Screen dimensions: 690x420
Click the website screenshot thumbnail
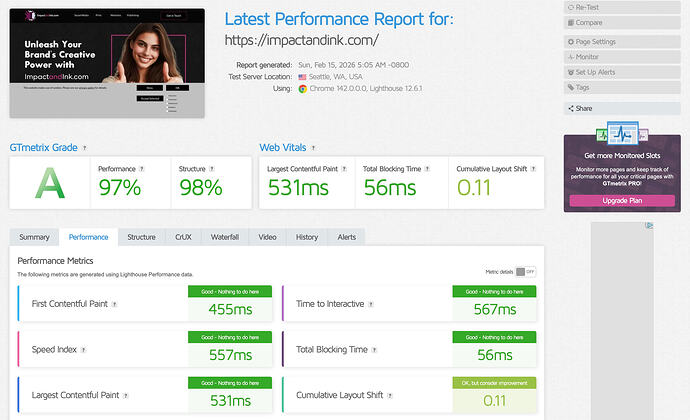[107, 63]
